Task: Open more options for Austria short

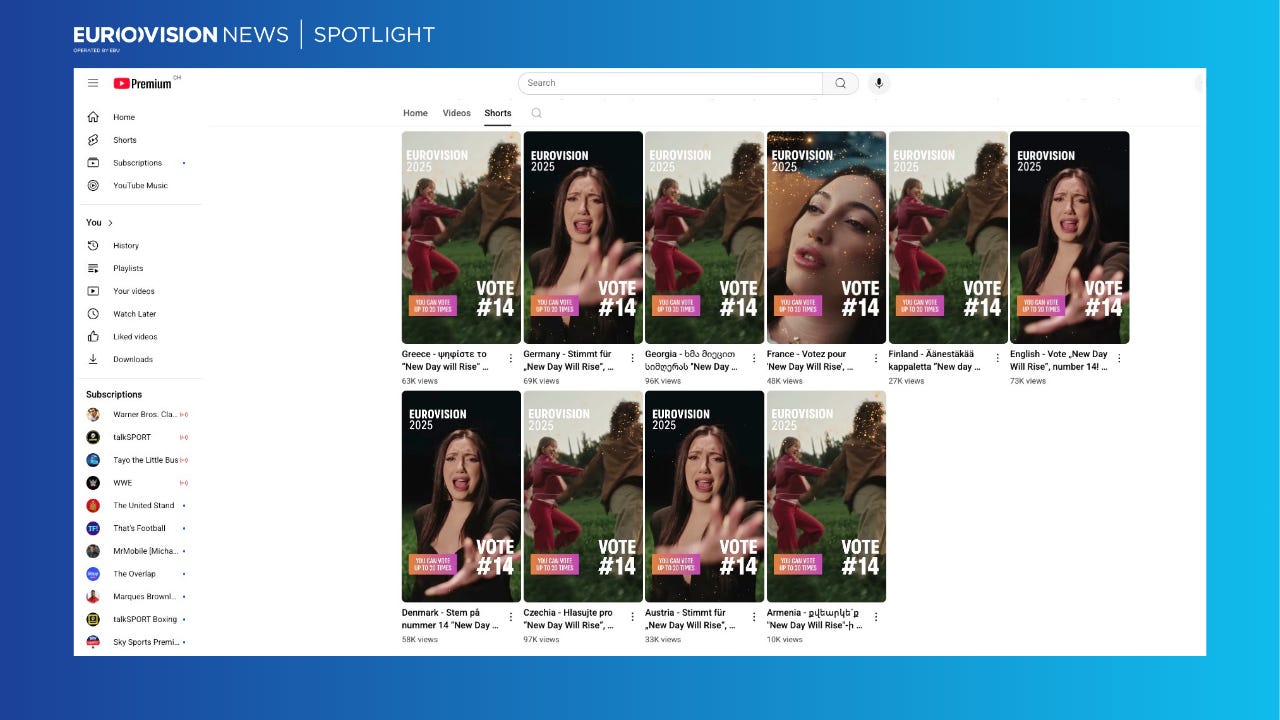Action: point(754,617)
